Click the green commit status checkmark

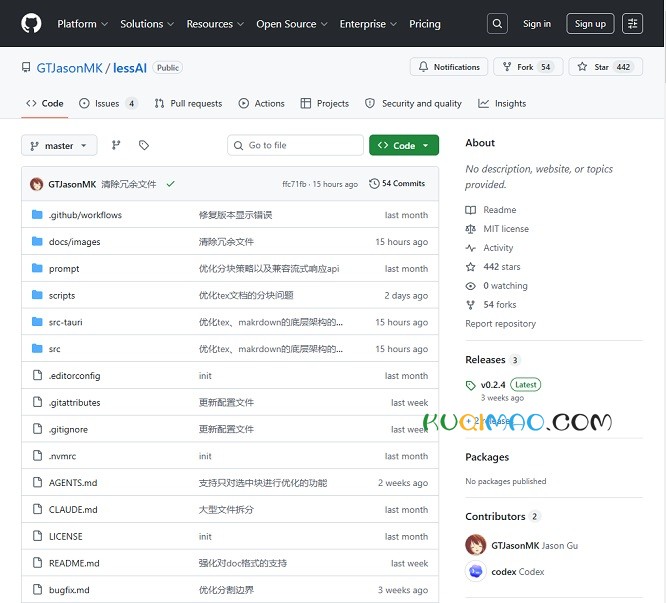[170, 184]
